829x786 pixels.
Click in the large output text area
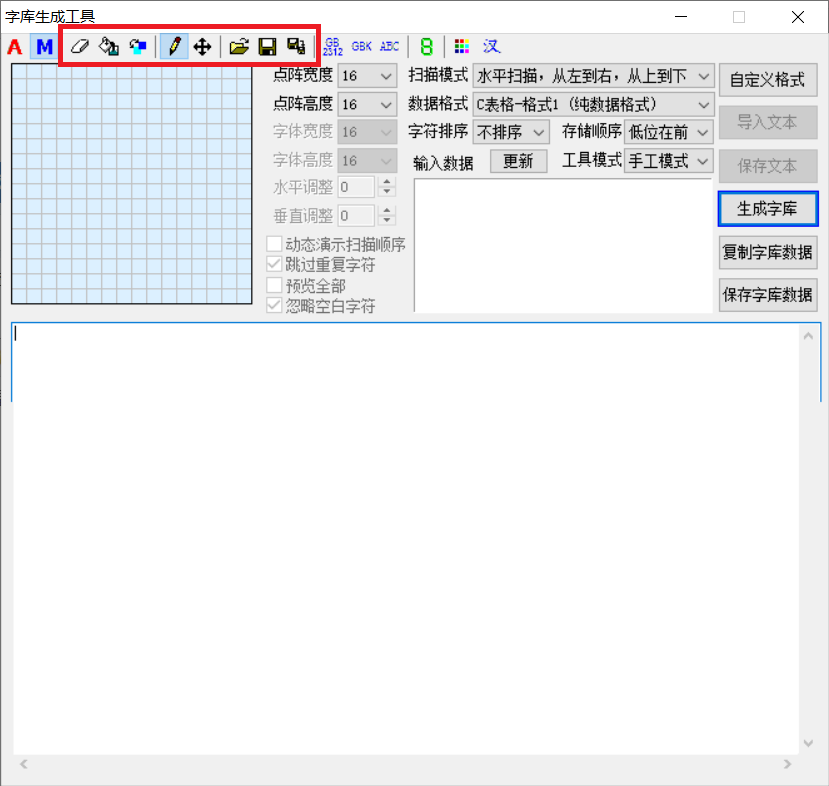coord(405,539)
